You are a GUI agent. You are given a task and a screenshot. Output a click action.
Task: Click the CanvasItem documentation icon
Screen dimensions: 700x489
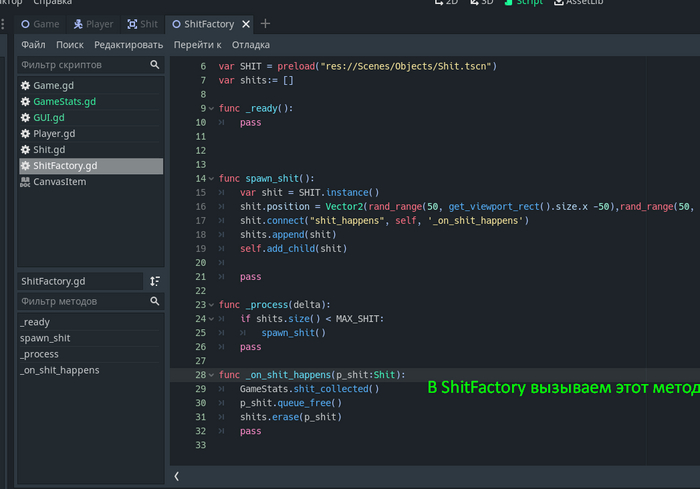(25, 182)
